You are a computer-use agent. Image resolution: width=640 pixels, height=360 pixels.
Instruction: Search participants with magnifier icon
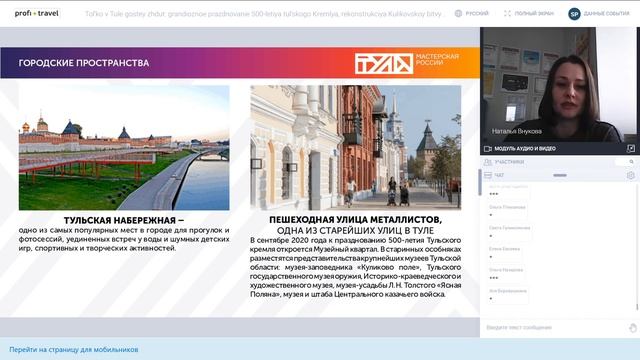[x=631, y=162]
